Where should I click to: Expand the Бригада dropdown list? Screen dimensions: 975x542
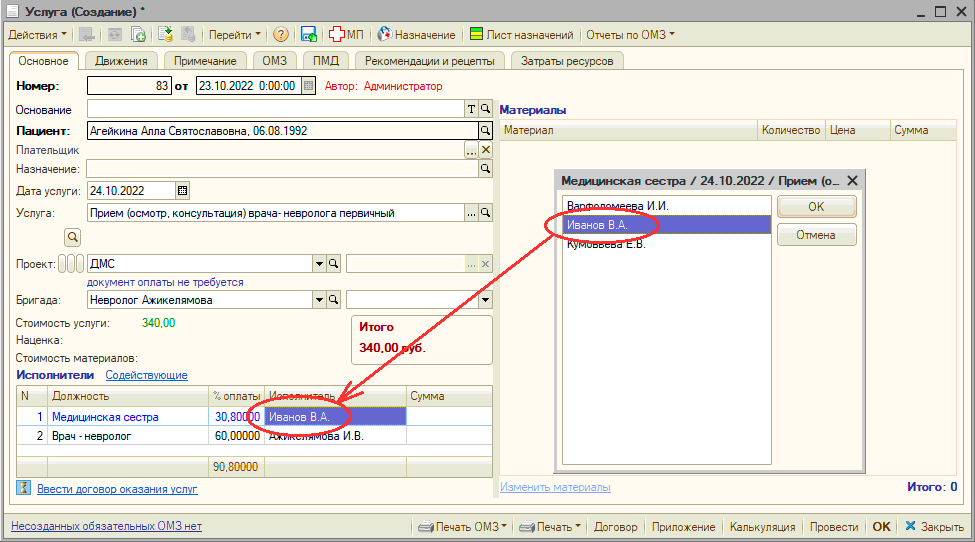[320, 299]
